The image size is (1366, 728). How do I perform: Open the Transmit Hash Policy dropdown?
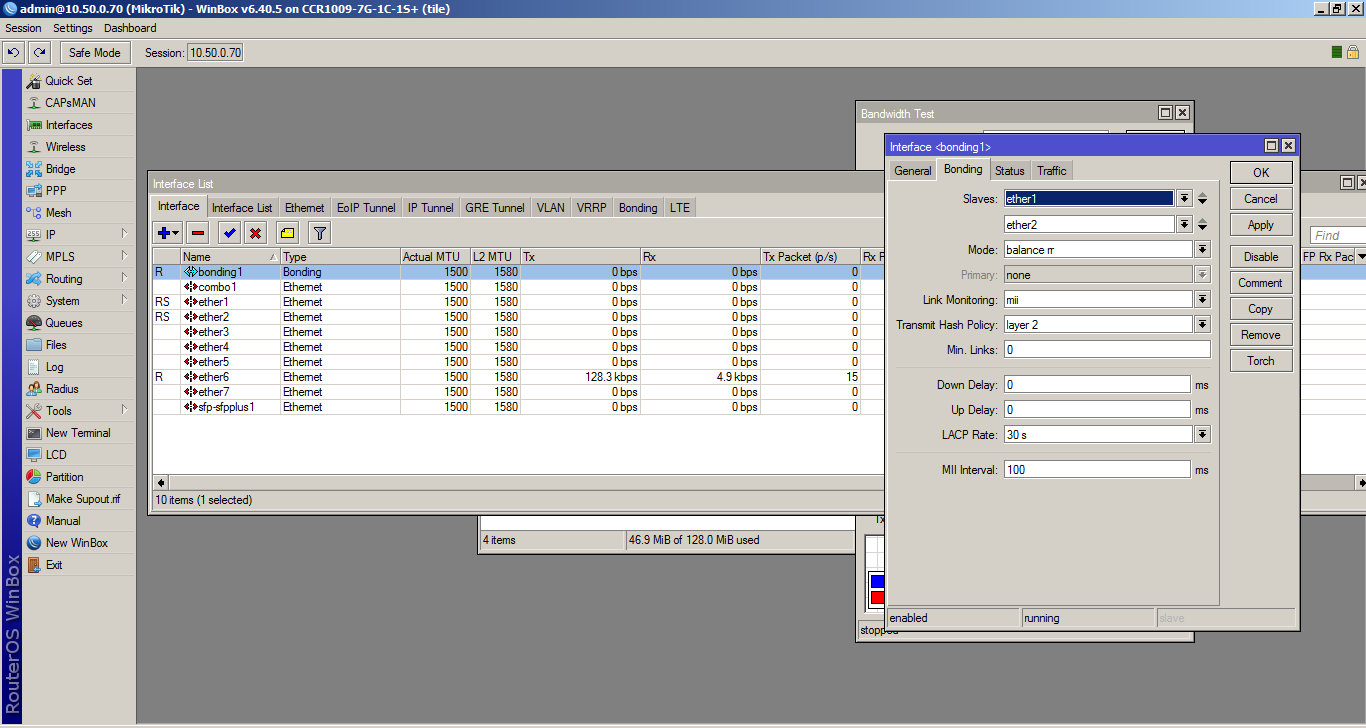click(x=1202, y=325)
